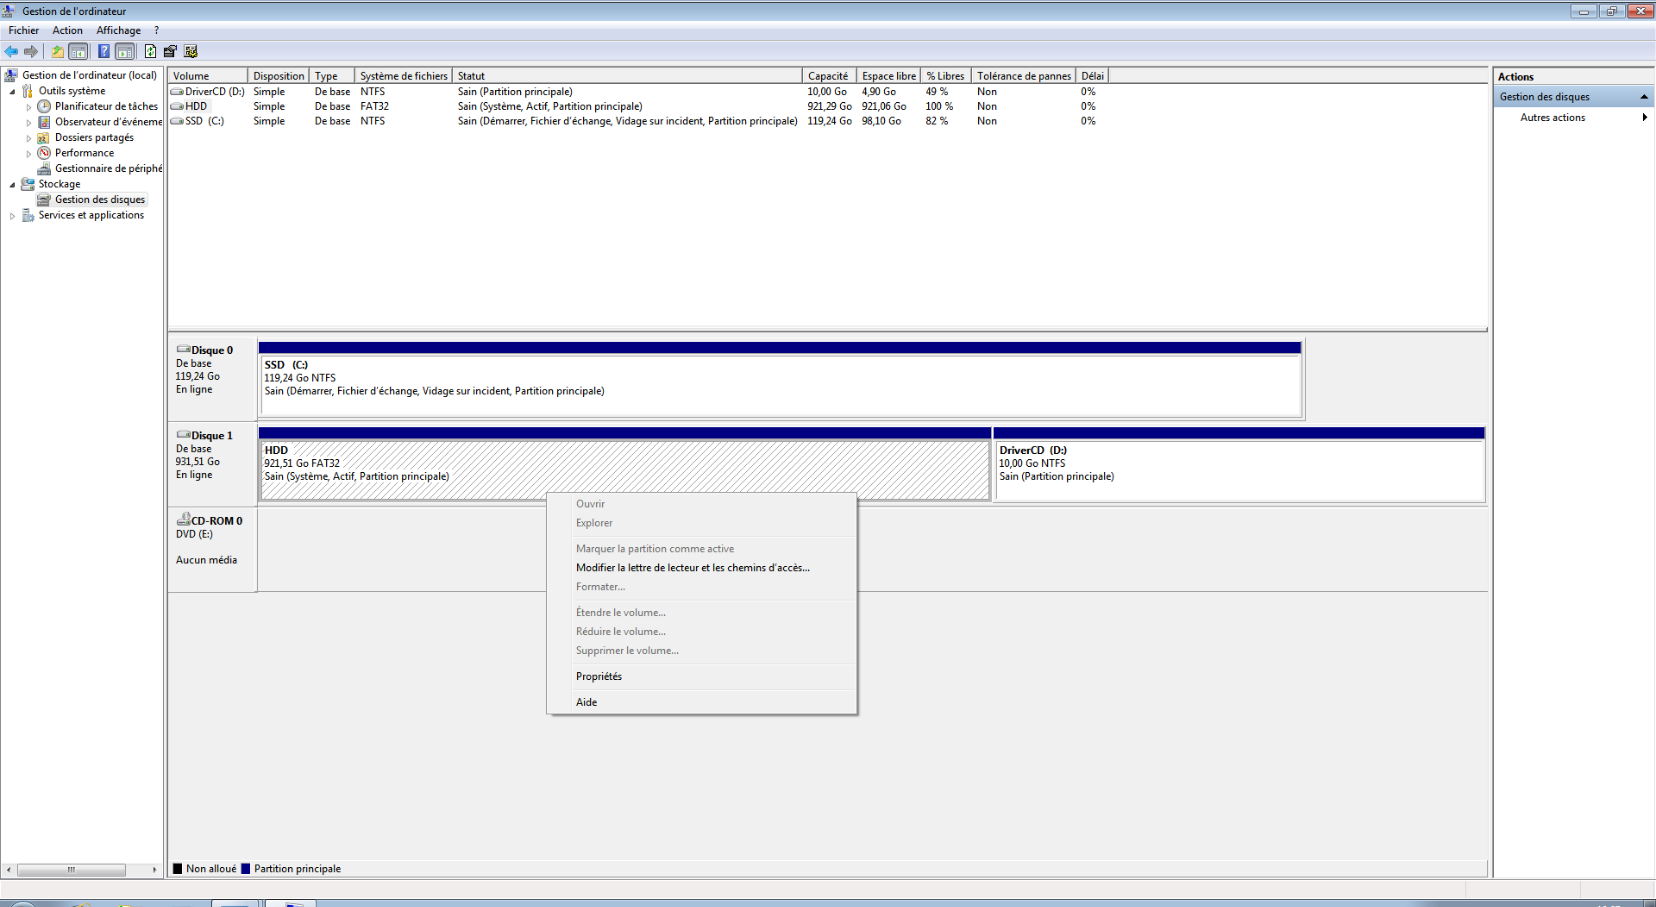The image size is (1656, 907).
Task: Click the Up one level folder icon
Action: point(57,51)
